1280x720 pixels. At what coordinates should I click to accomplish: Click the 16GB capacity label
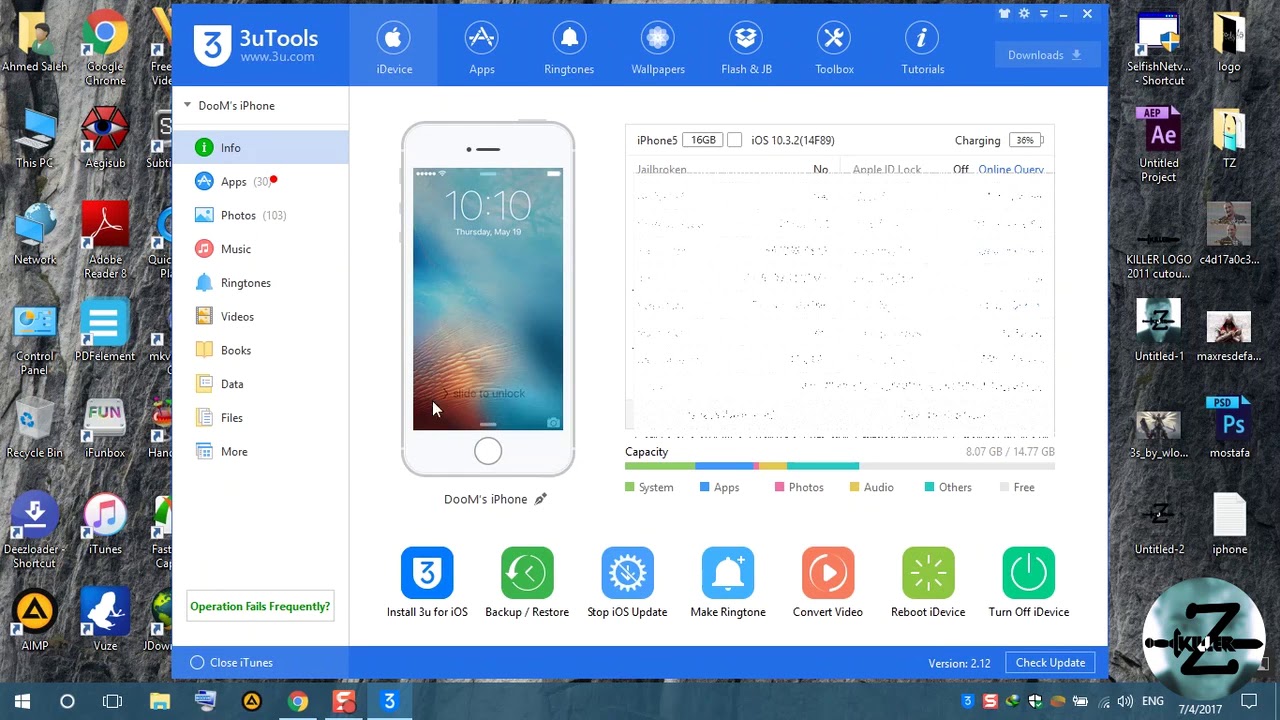coord(703,140)
